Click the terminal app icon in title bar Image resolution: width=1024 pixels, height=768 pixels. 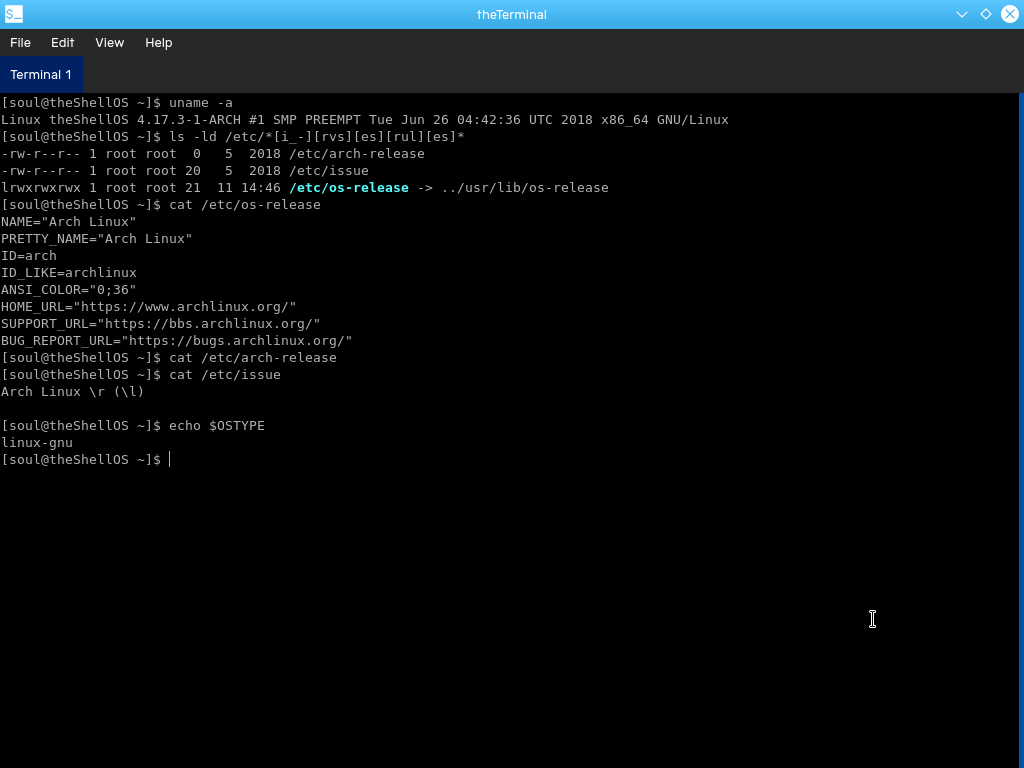[x=14, y=14]
